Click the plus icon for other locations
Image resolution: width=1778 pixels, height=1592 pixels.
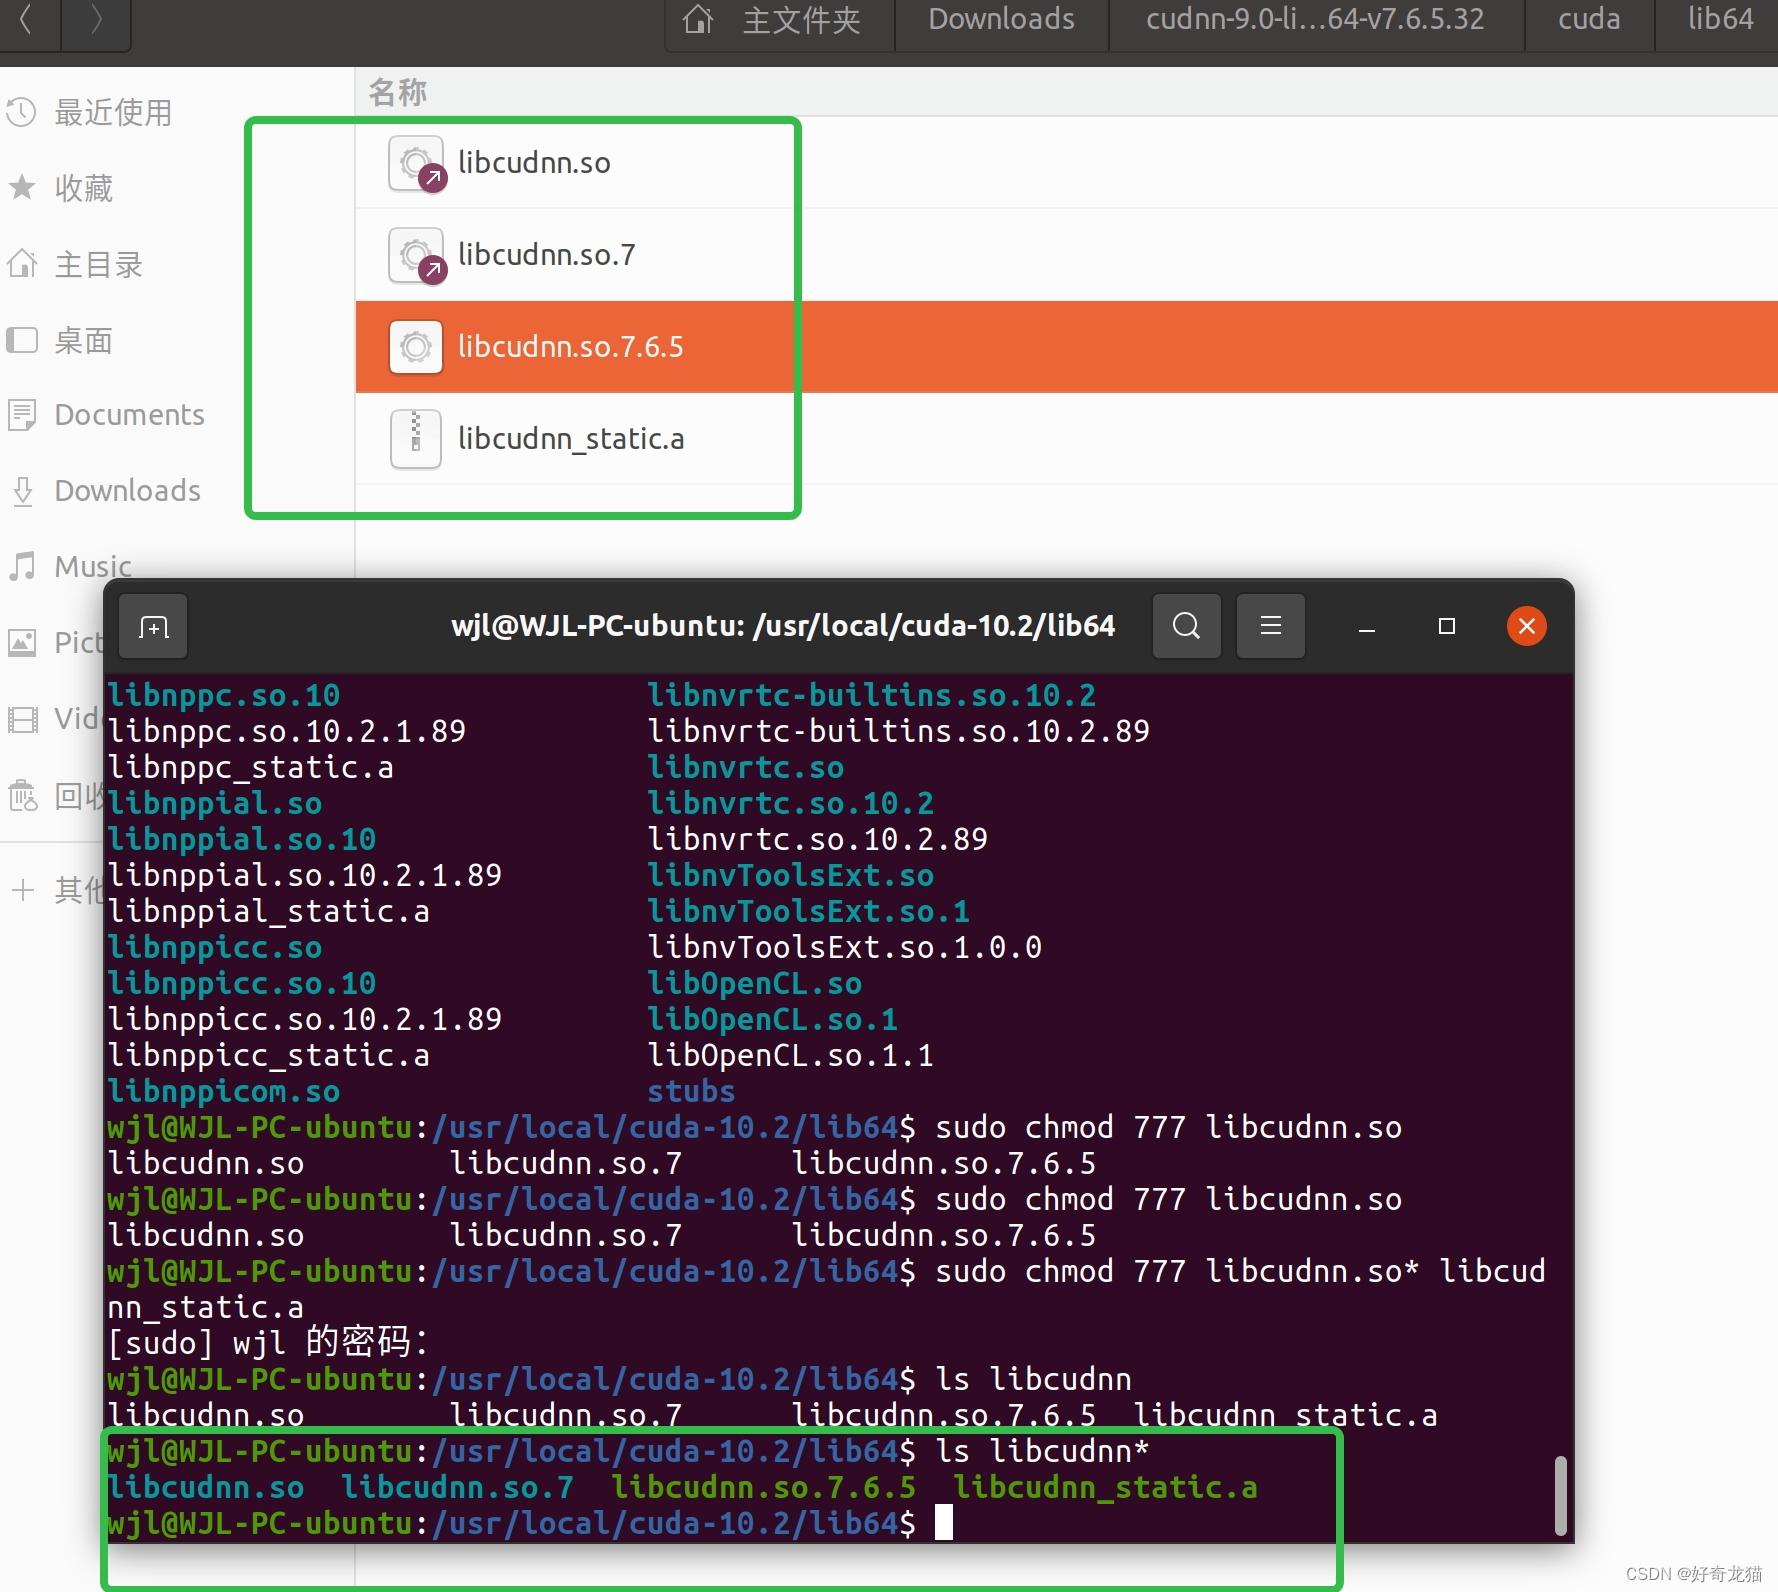tap(22, 890)
